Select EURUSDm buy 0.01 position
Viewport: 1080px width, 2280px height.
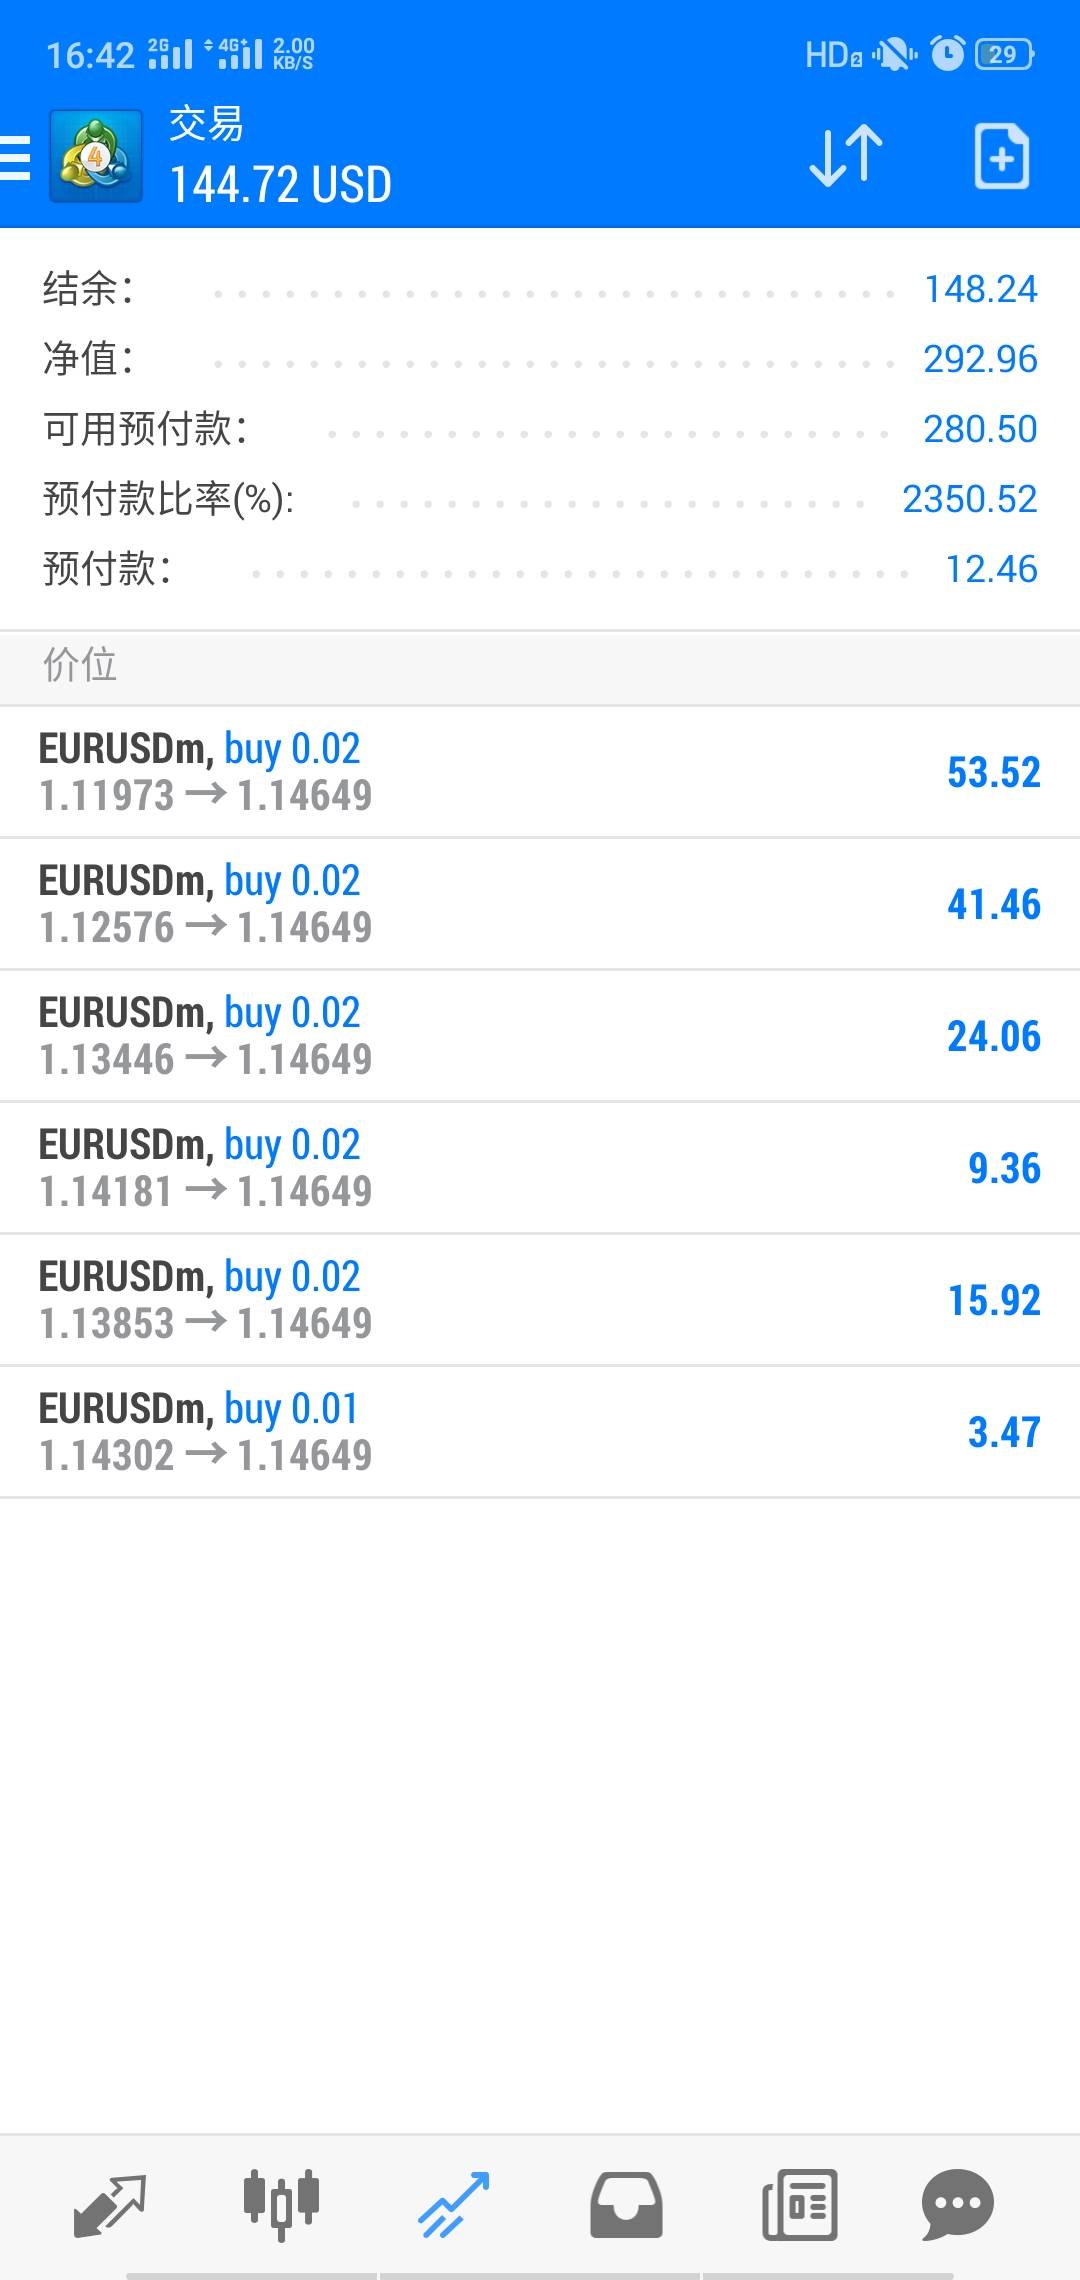pyautogui.click(x=540, y=1432)
